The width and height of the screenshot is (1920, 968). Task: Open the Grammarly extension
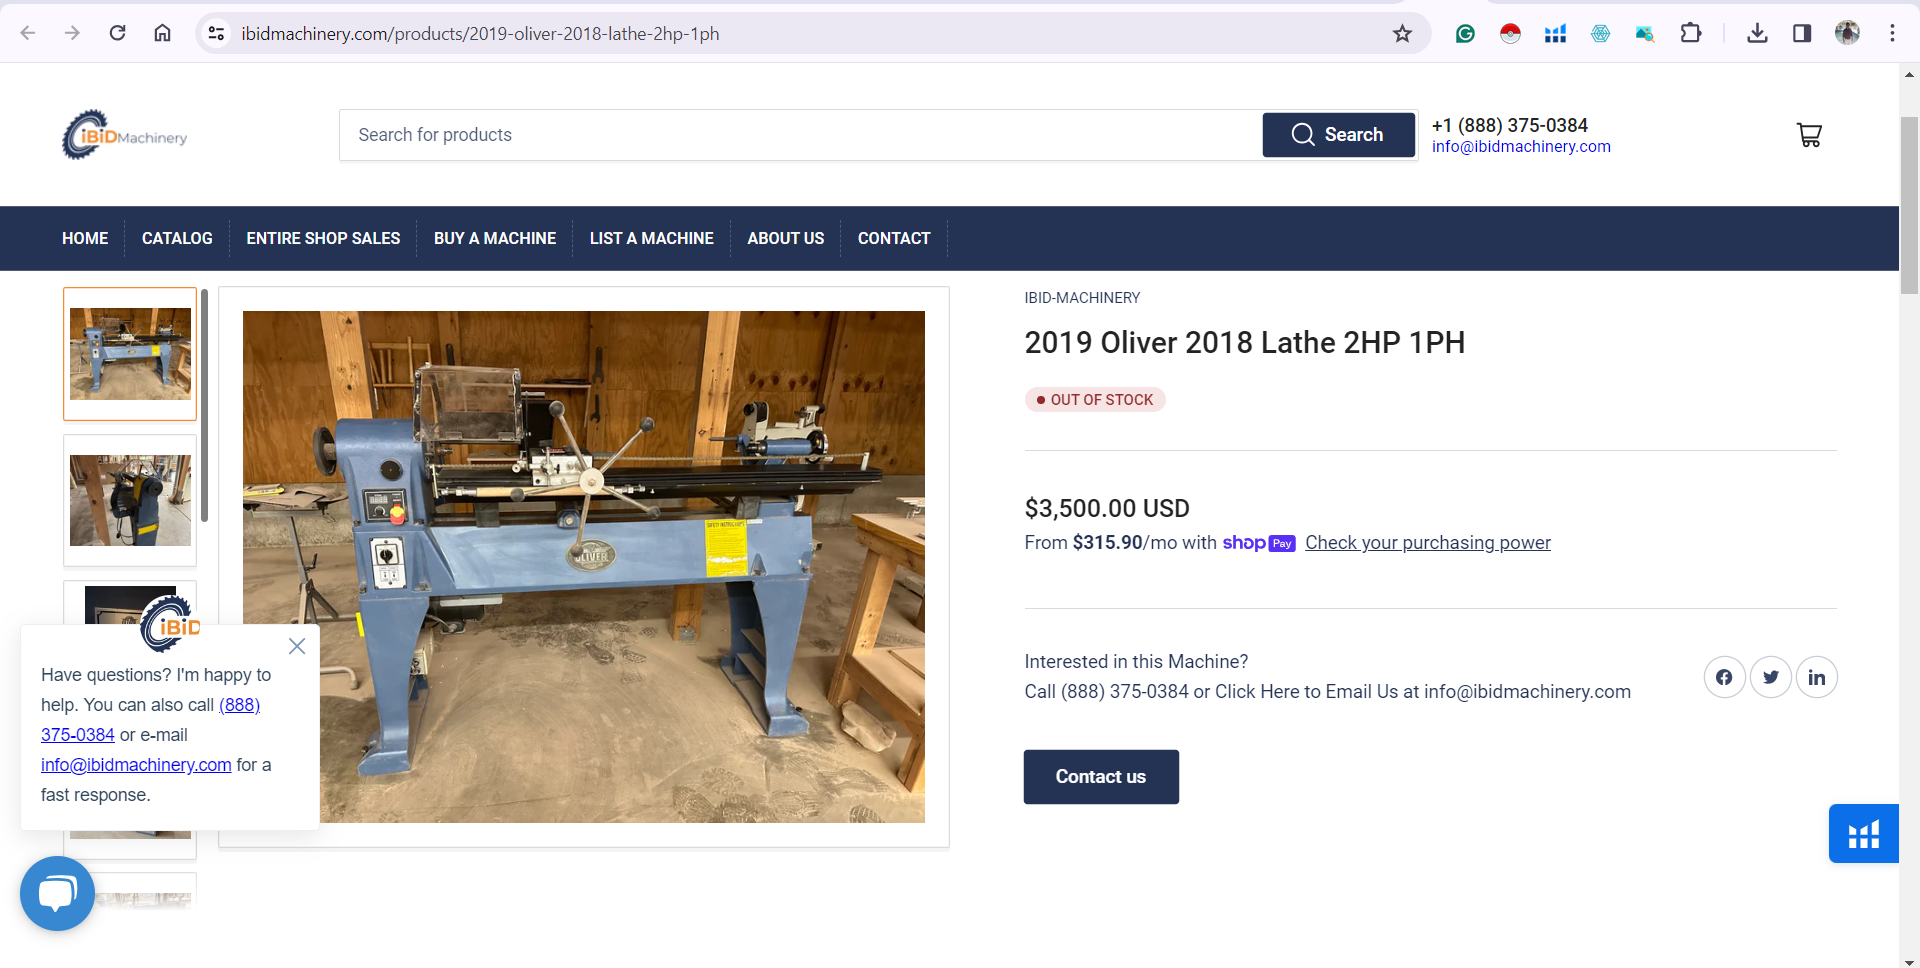tap(1465, 34)
